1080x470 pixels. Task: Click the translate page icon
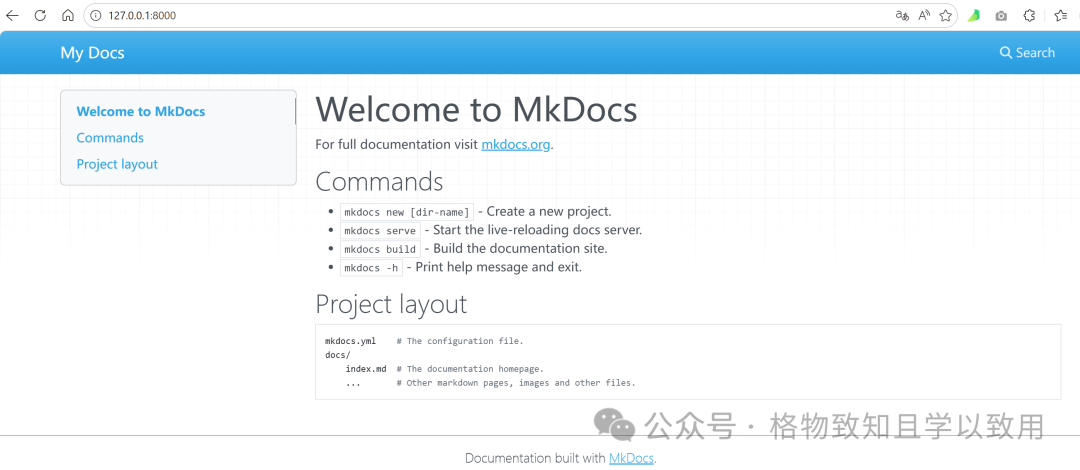(902, 15)
